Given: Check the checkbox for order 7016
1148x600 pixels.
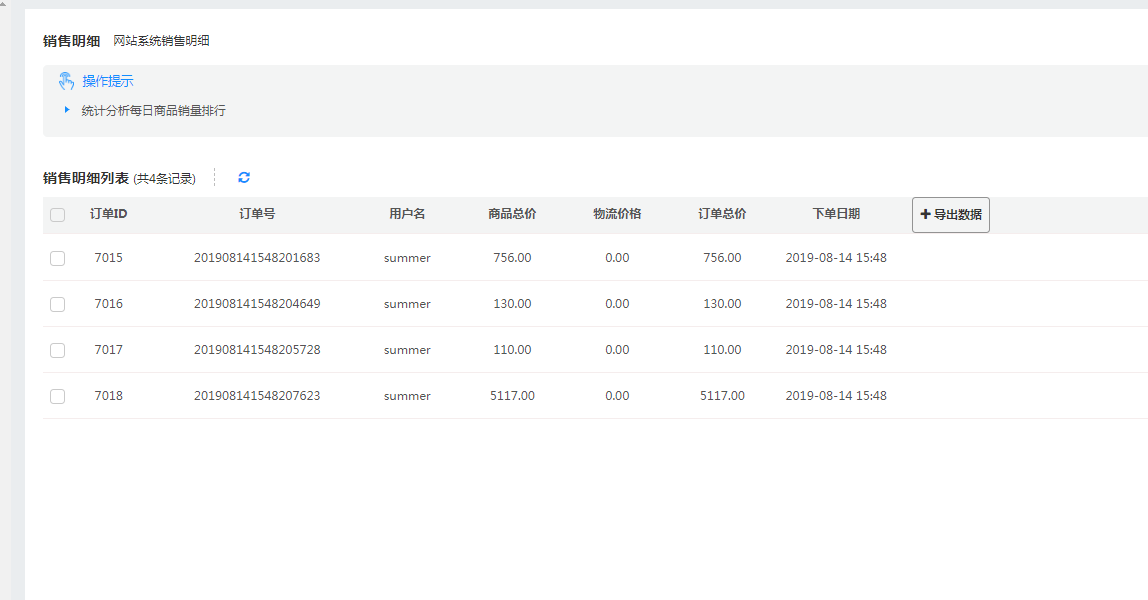Looking at the screenshot, I should (58, 304).
